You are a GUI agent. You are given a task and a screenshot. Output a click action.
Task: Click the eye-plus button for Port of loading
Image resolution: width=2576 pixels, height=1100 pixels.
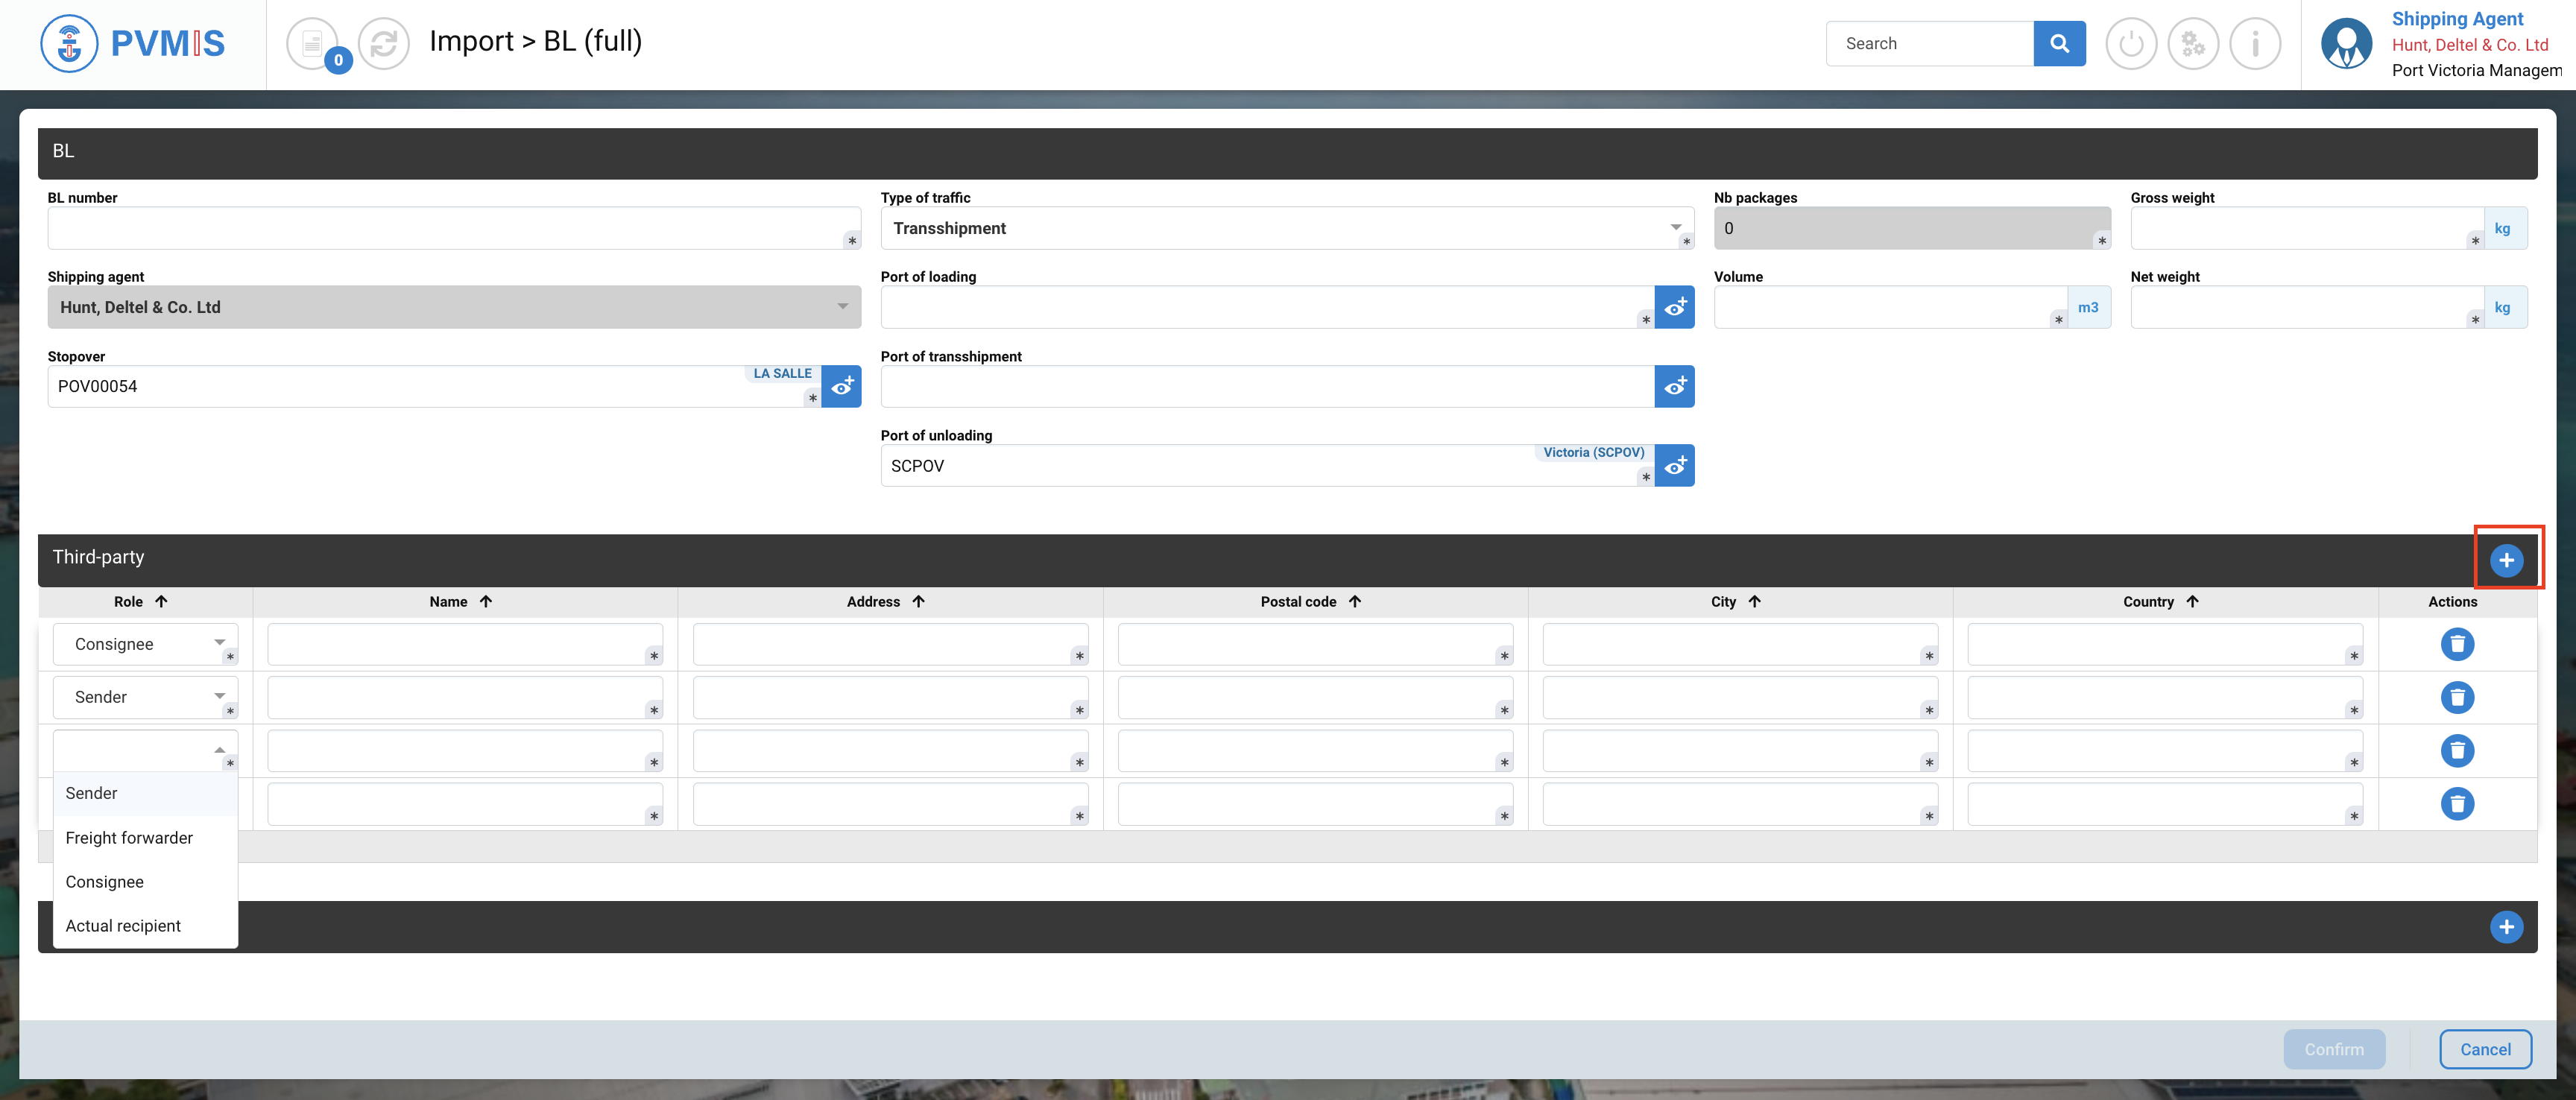[x=1674, y=307]
